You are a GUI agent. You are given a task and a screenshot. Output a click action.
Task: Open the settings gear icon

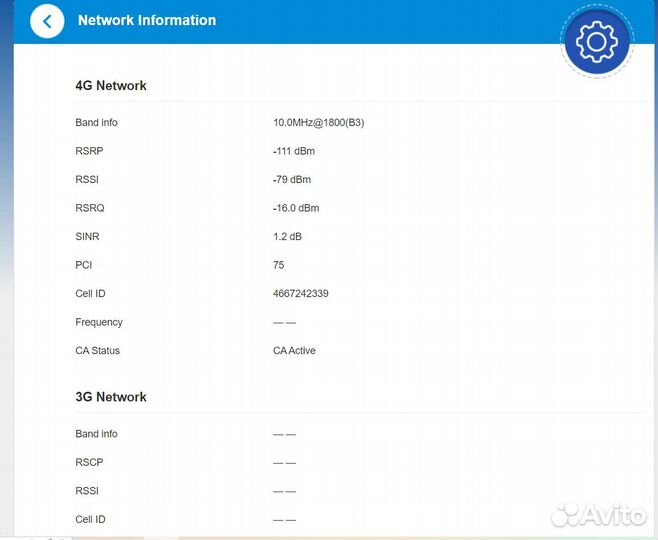pyautogui.click(x=597, y=41)
